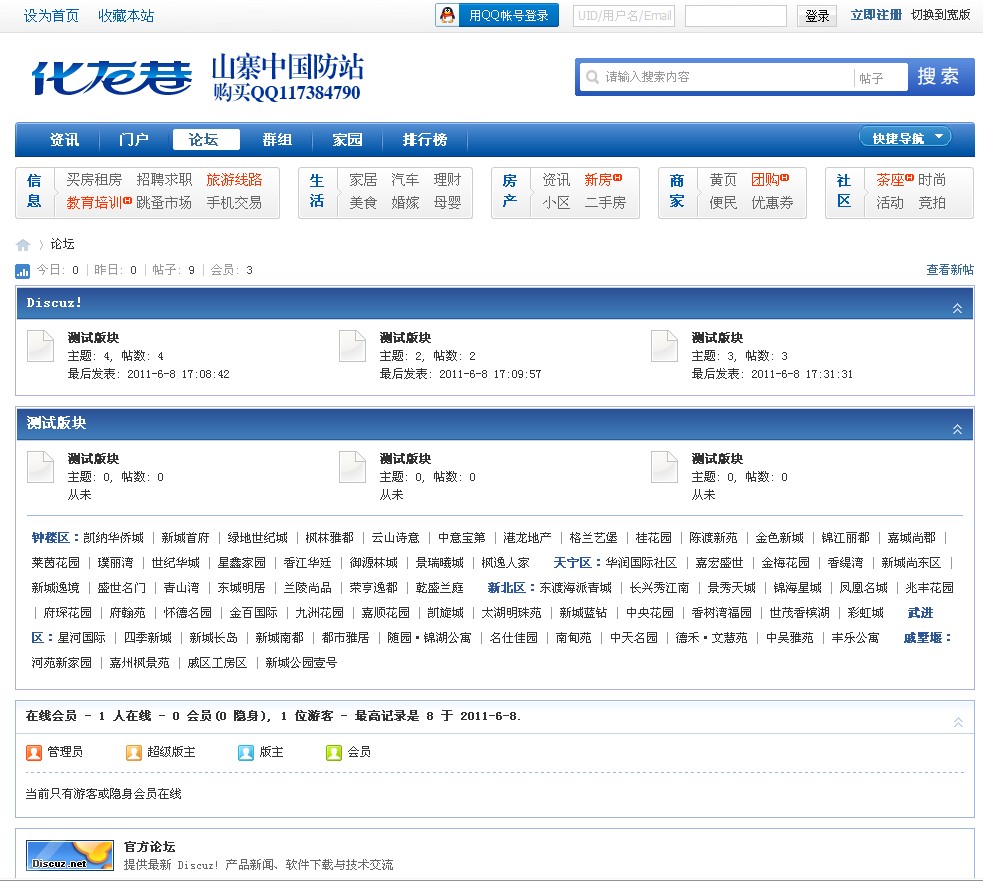
Task: Open the 快捷导航 quick navigation dropdown
Action: (x=905, y=137)
